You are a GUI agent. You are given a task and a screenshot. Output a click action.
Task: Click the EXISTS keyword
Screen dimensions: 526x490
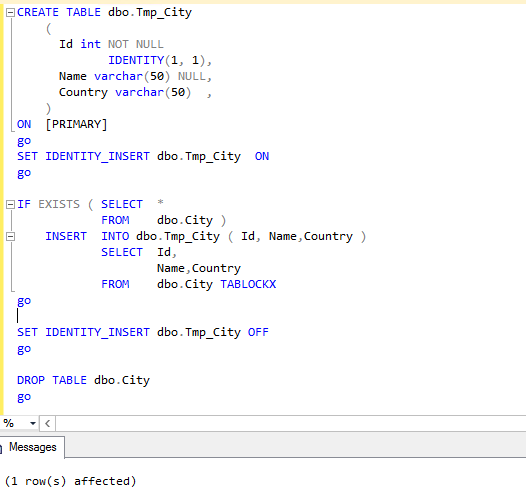tap(59, 204)
